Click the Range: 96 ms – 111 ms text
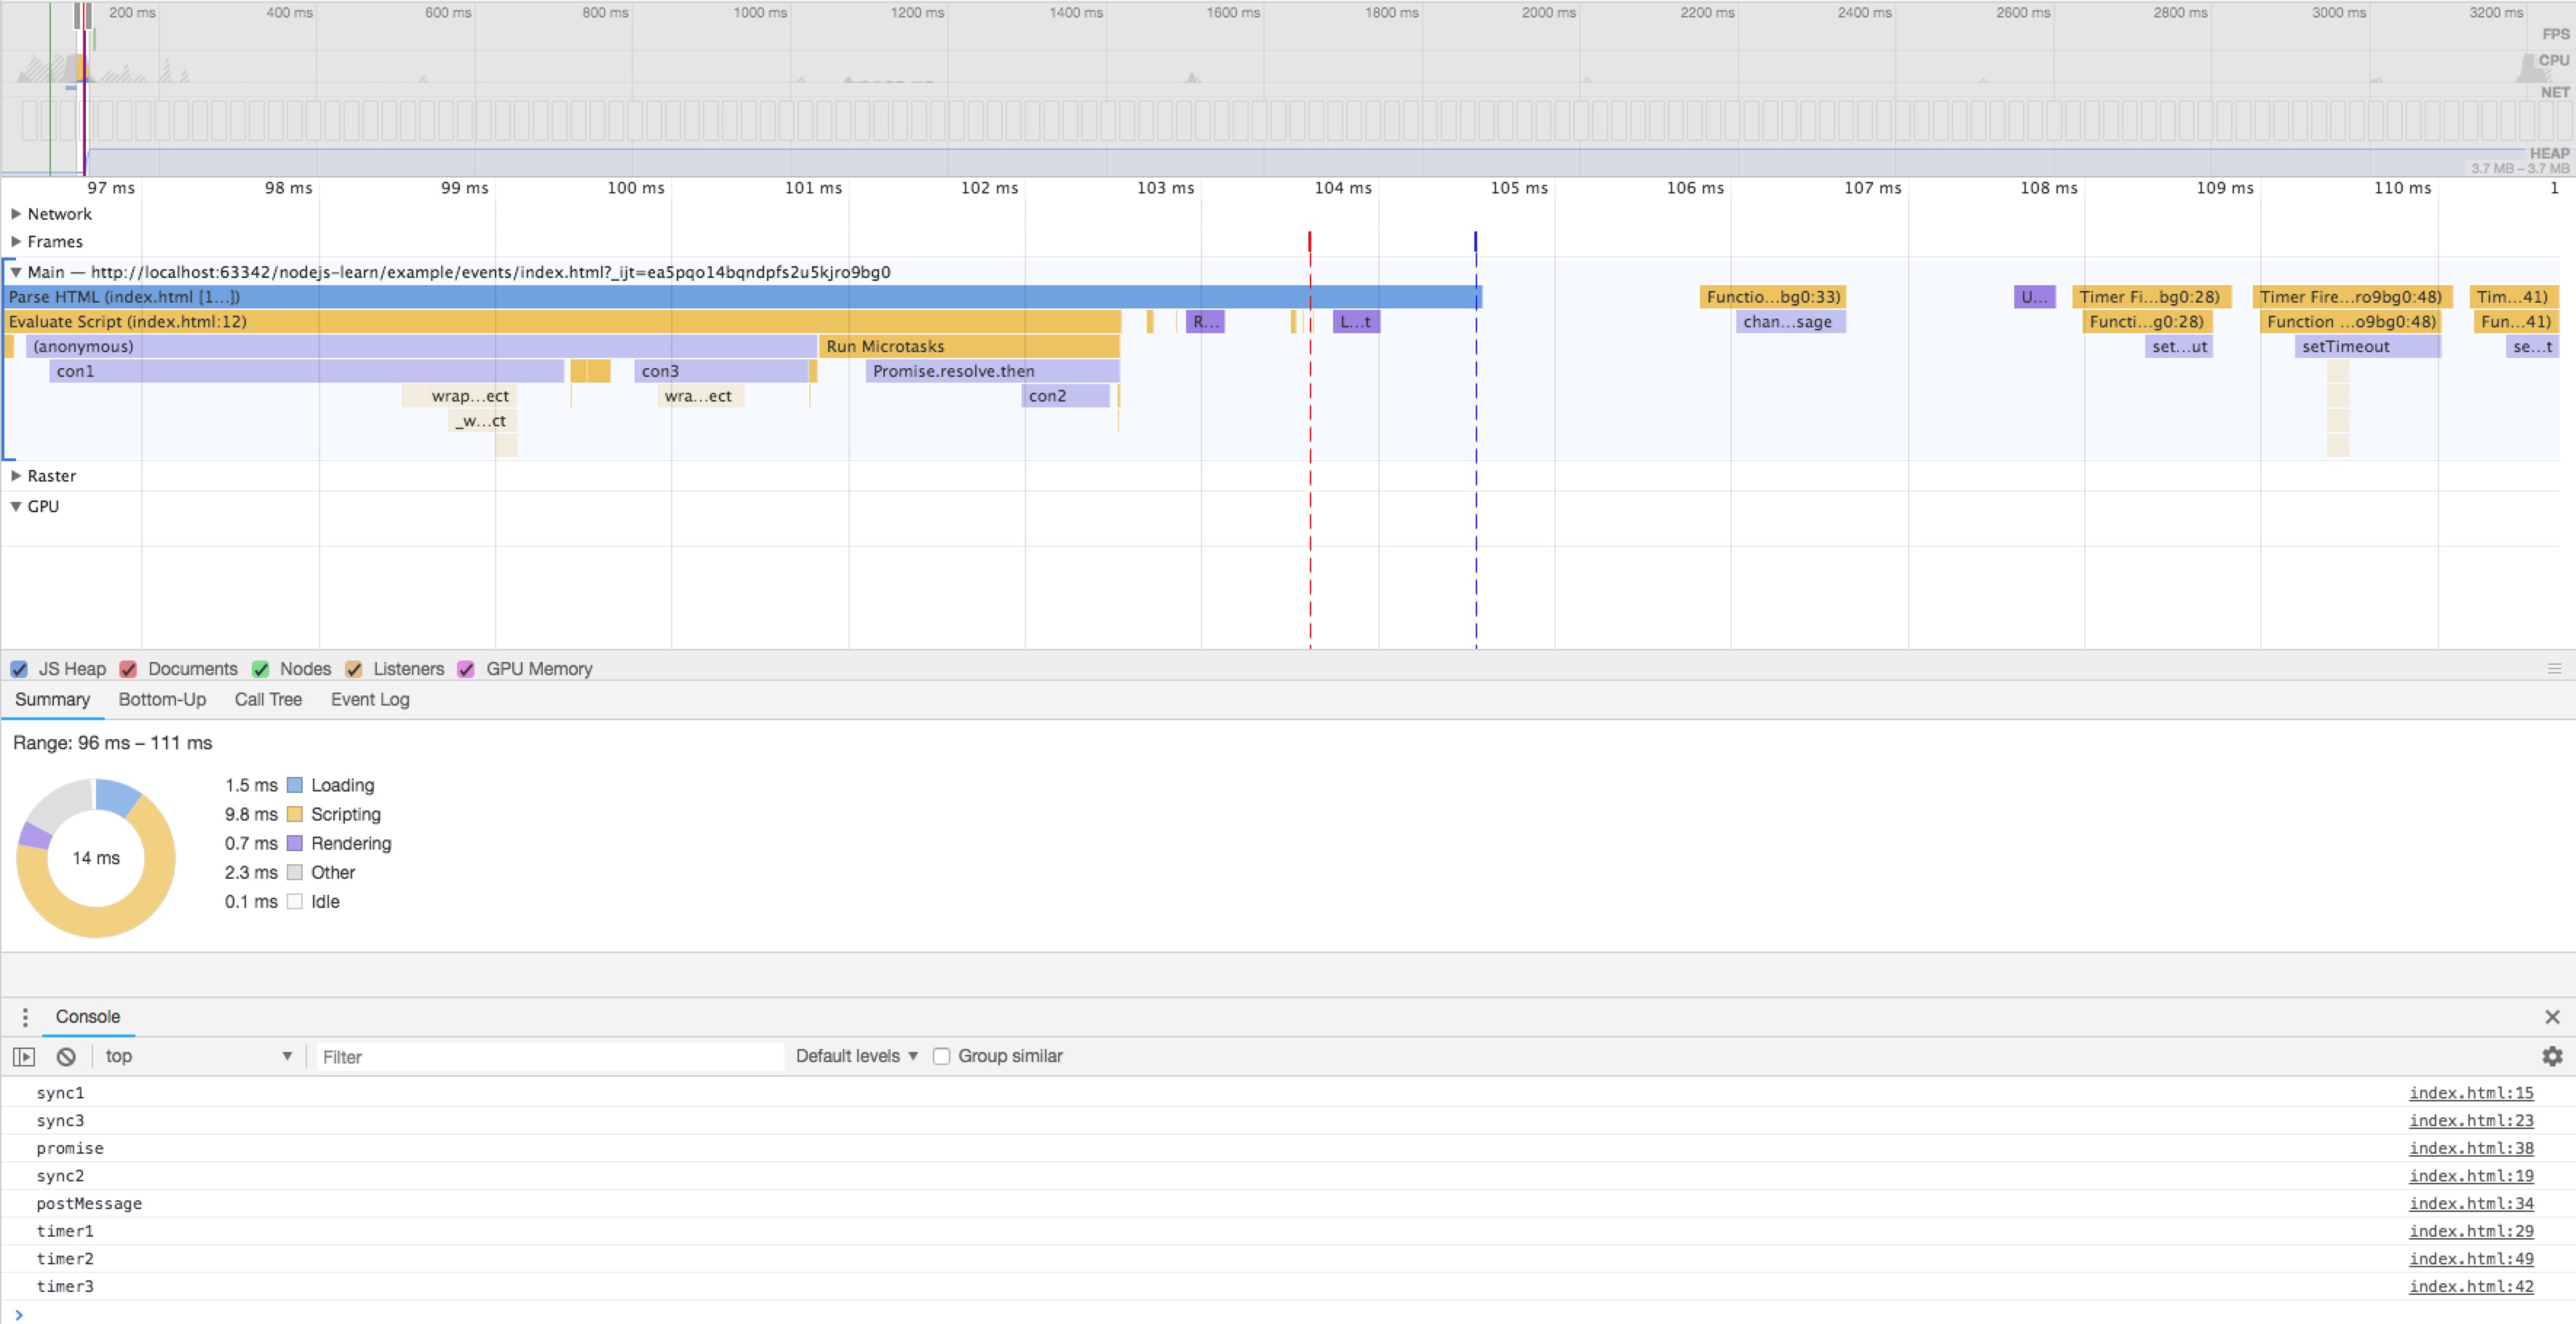 [112, 743]
